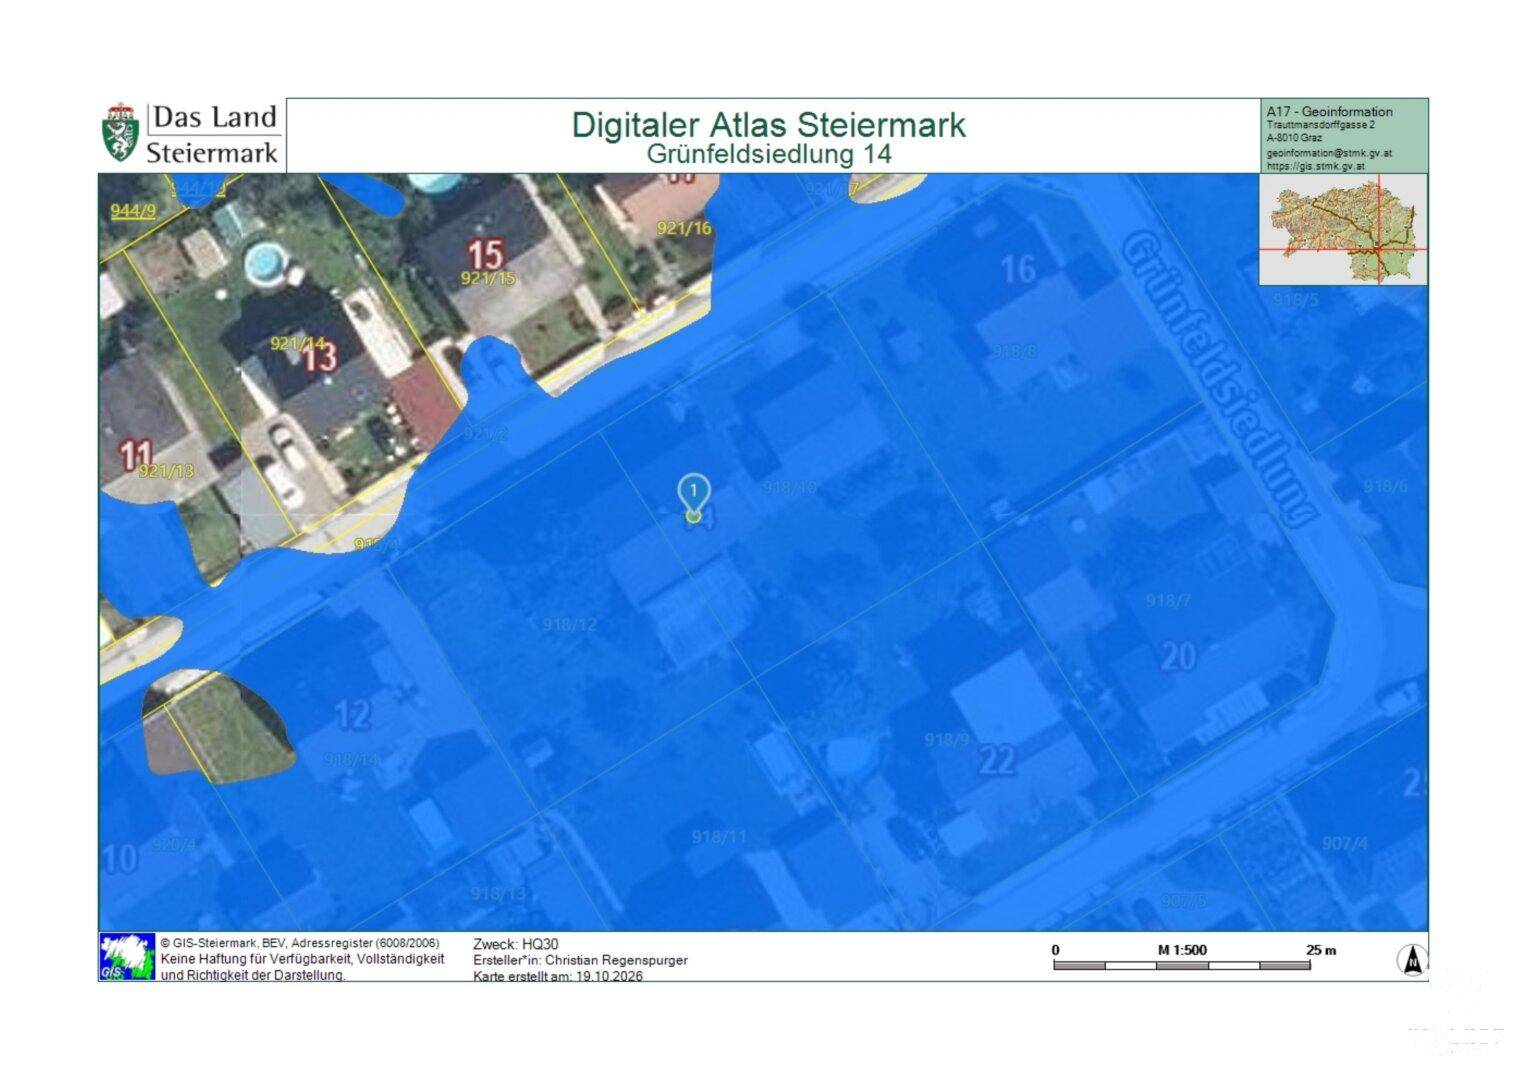Click parcel label 907/4
Viewport: 1527px width, 1080px height.
point(1345,843)
